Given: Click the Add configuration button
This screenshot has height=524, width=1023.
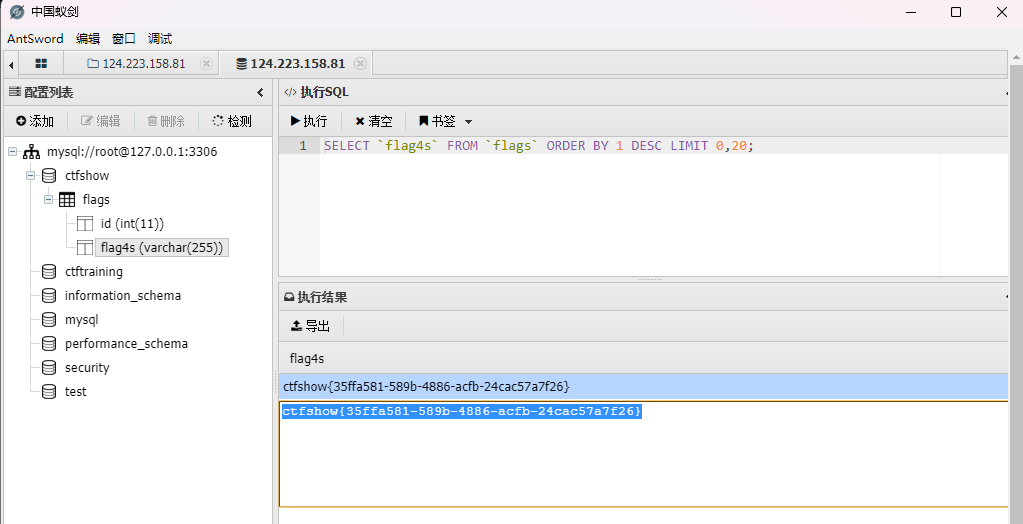Looking at the screenshot, I should (x=35, y=121).
